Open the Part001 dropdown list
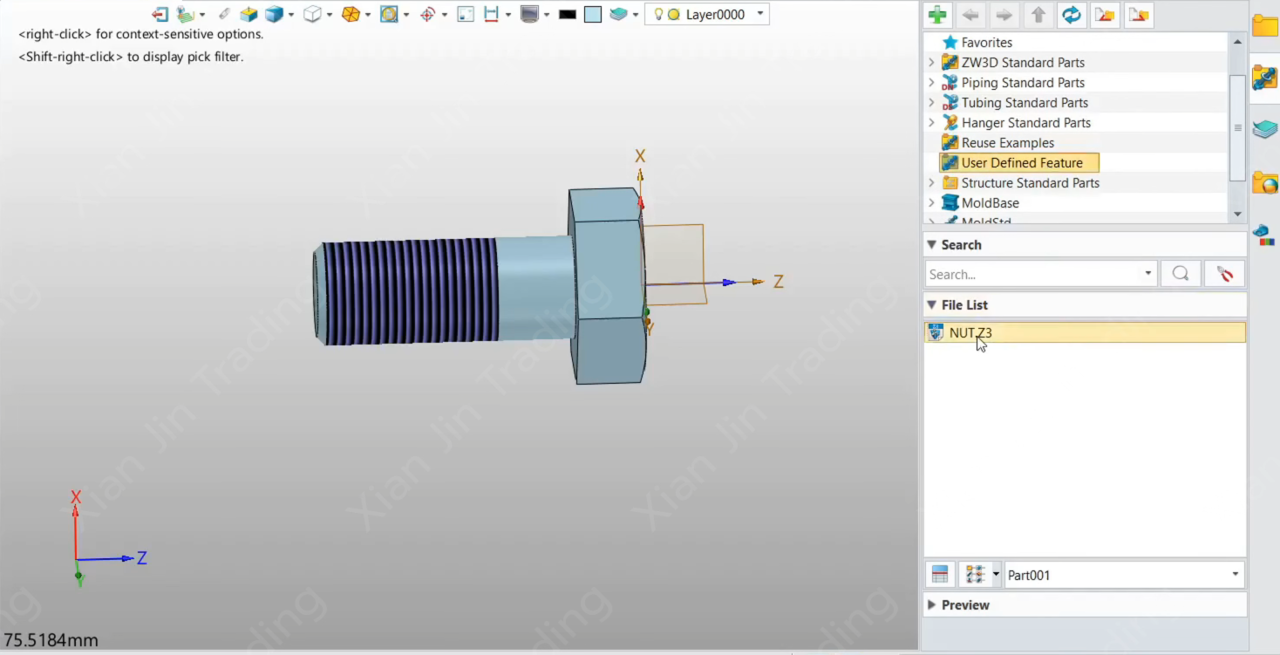The height and width of the screenshot is (655, 1280). (x=1235, y=575)
